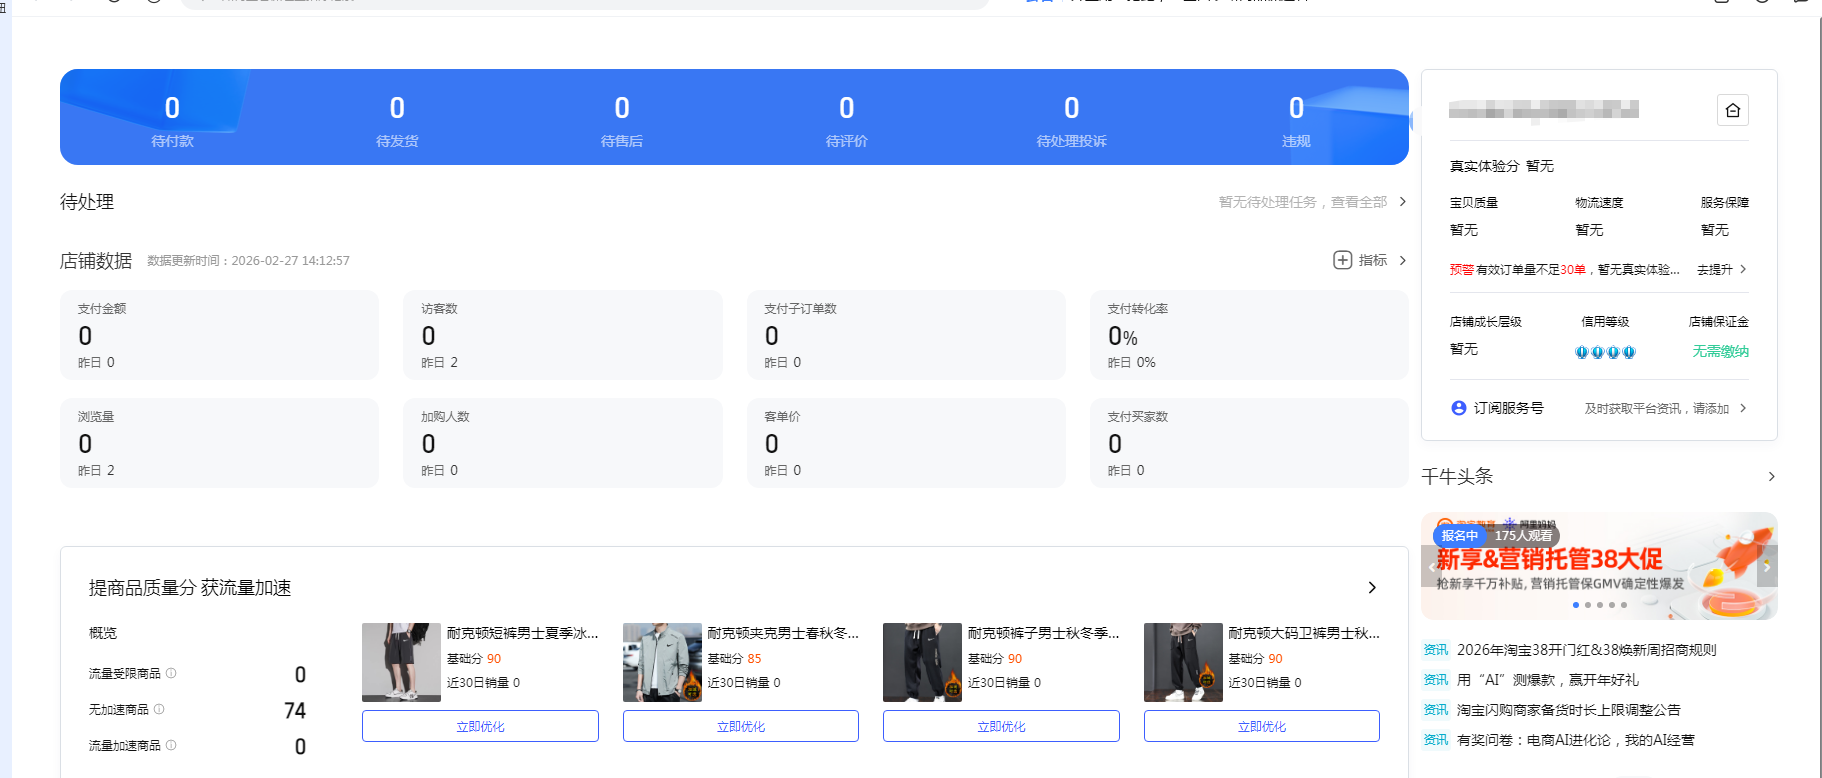Open 违规 count

[1296, 120]
